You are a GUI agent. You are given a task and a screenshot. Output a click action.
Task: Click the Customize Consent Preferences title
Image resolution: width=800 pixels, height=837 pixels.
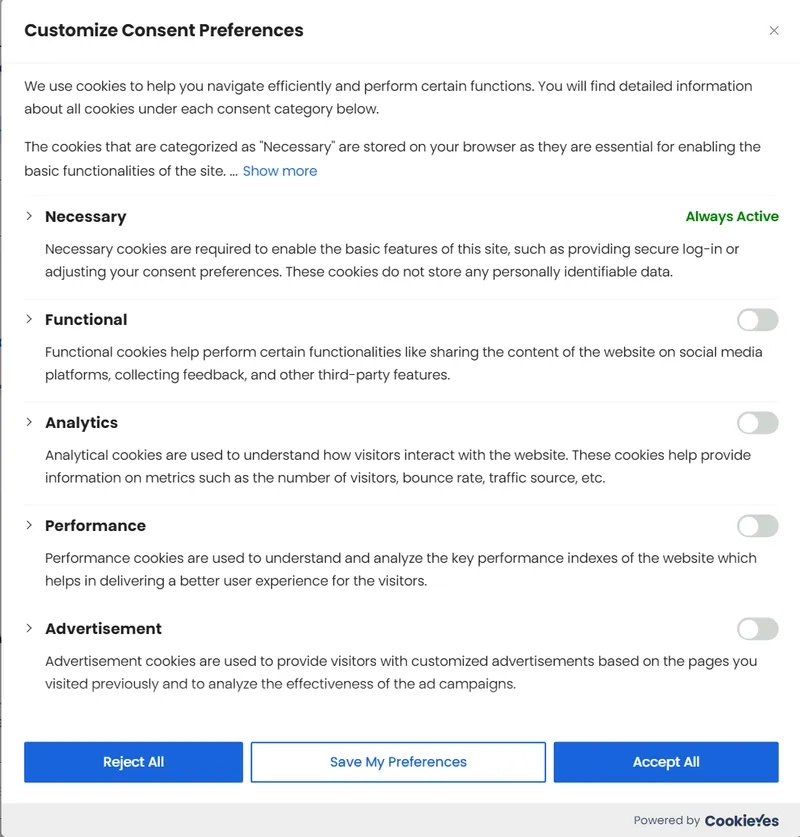163,30
